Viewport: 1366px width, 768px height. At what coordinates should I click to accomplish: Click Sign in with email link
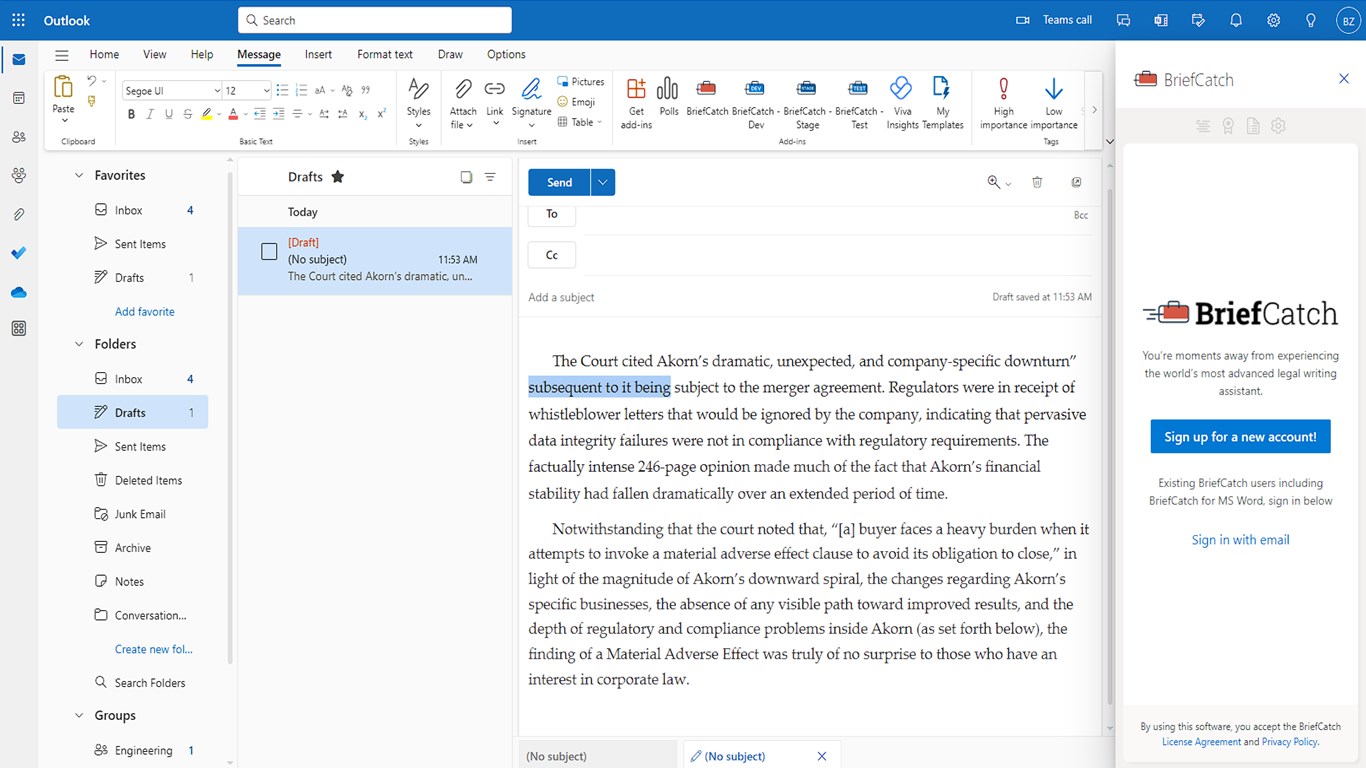tap(1240, 540)
